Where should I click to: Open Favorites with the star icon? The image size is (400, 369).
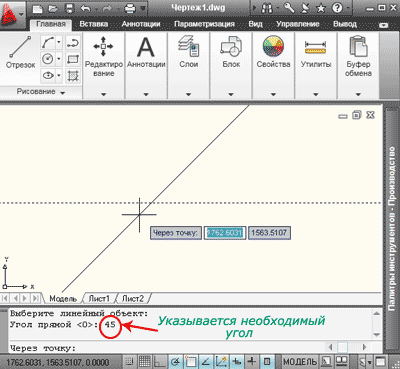pyautogui.click(x=321, y=8)
